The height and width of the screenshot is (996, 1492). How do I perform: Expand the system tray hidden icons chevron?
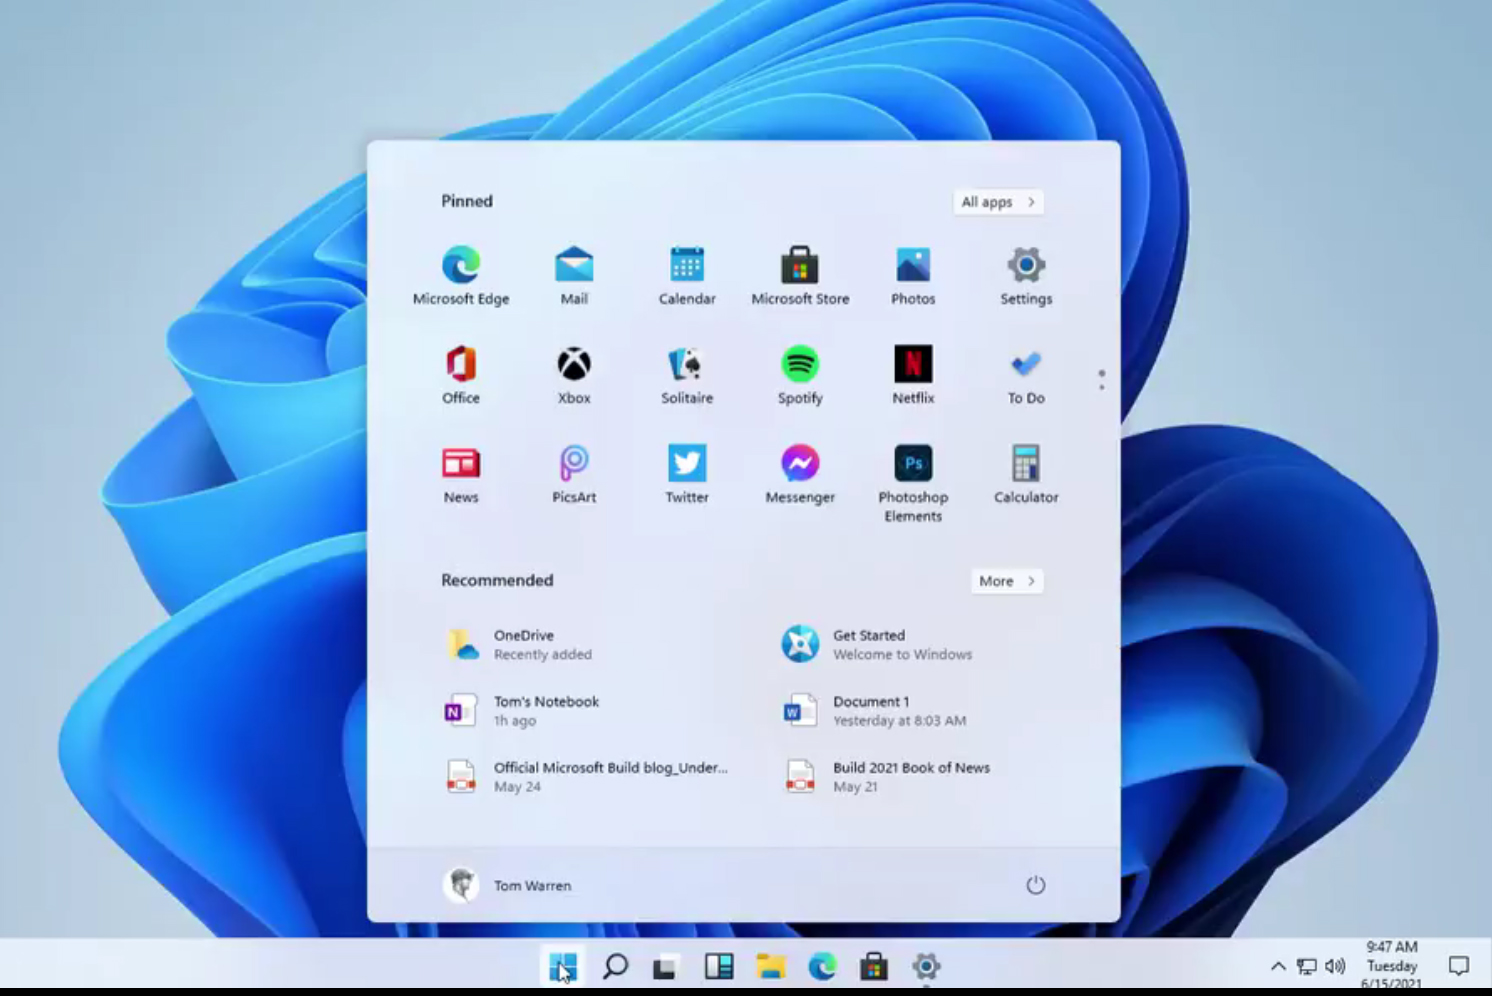click(x=1277, y=966)
